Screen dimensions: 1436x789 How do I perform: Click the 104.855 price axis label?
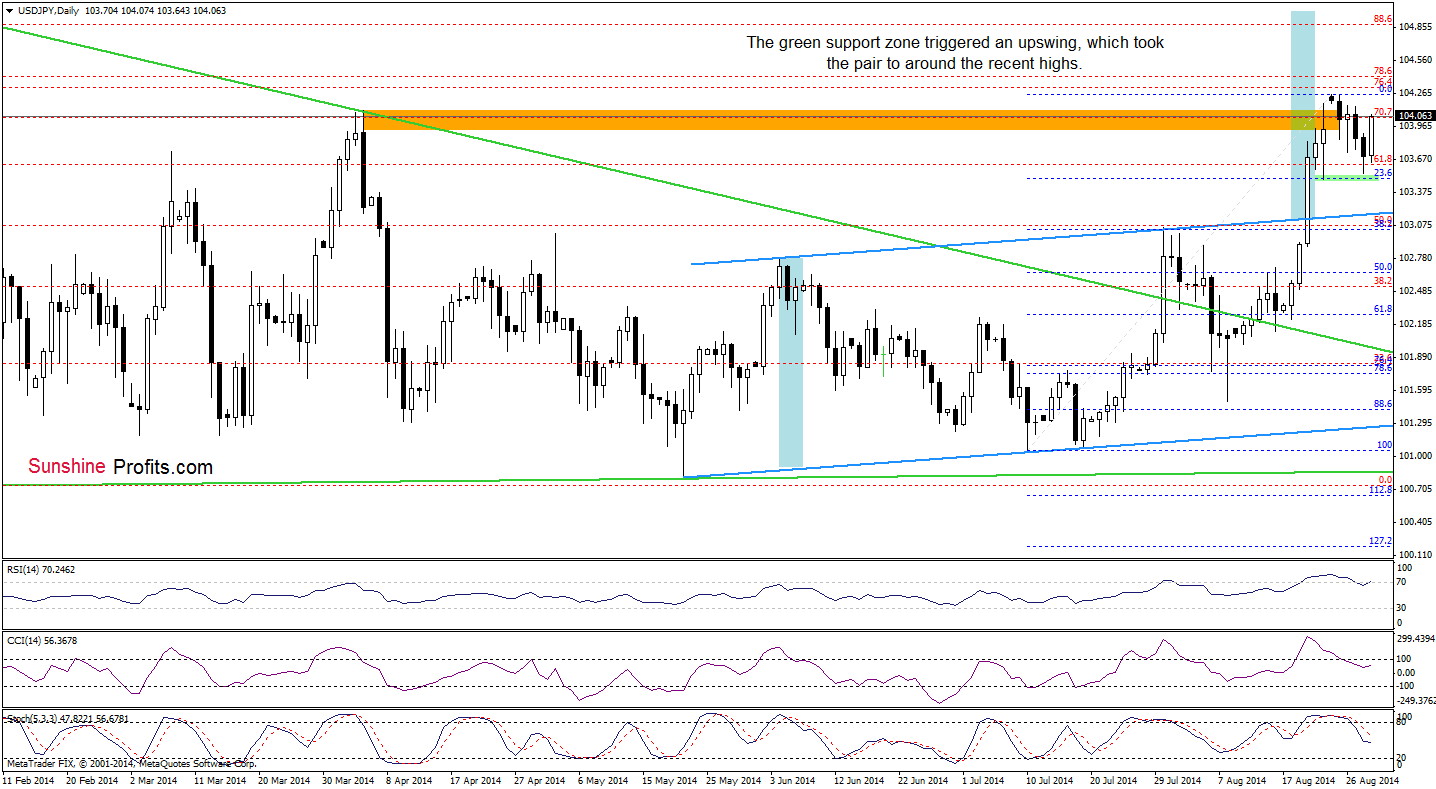[1416, 28]
